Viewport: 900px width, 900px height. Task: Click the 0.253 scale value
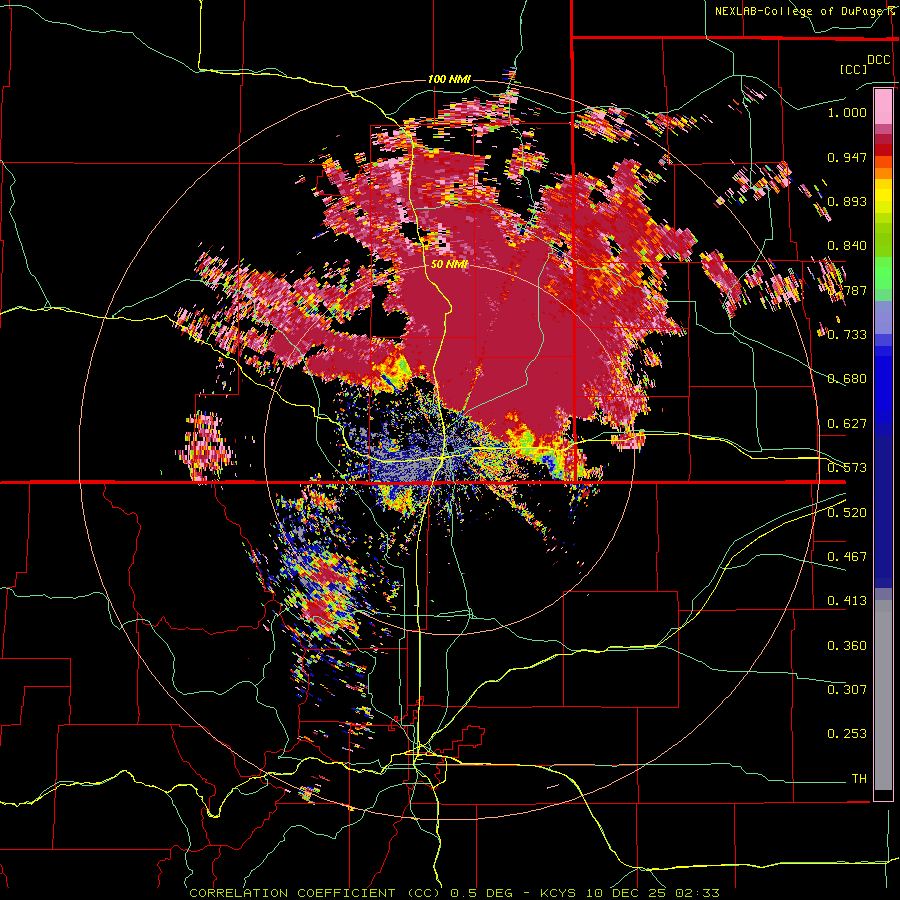[847, 734]
